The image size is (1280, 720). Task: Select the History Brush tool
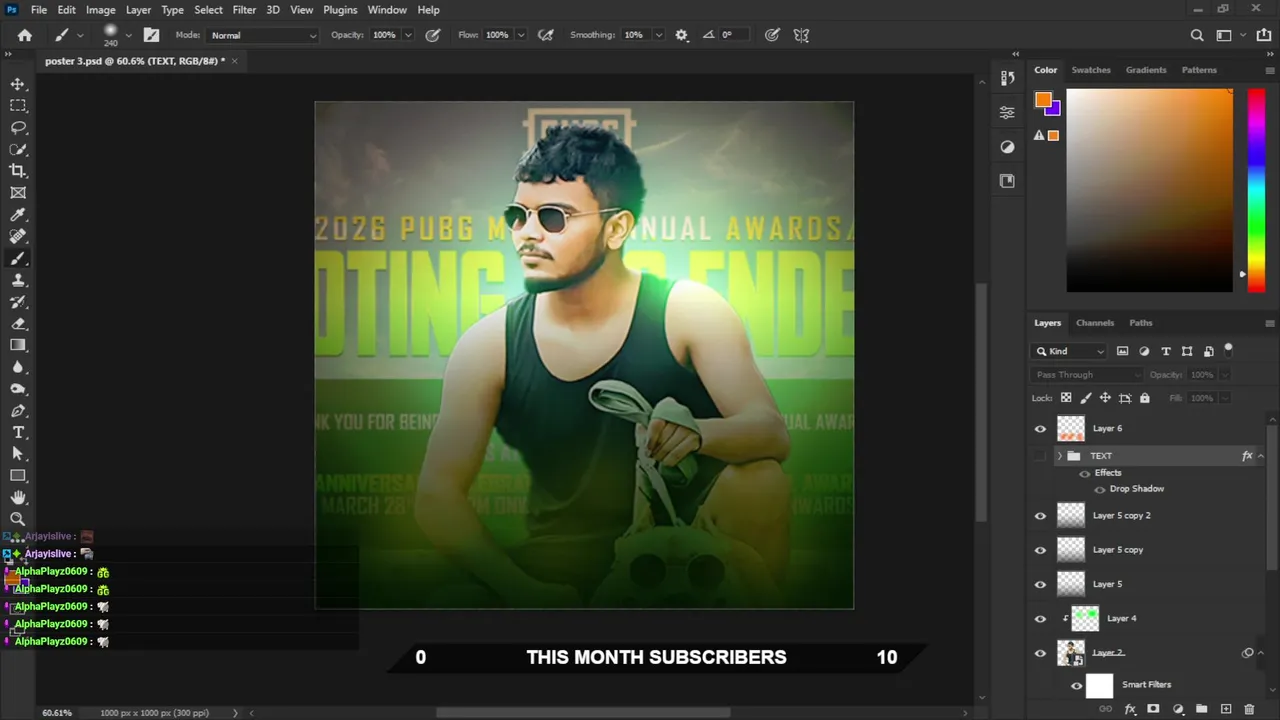point(18,302)
